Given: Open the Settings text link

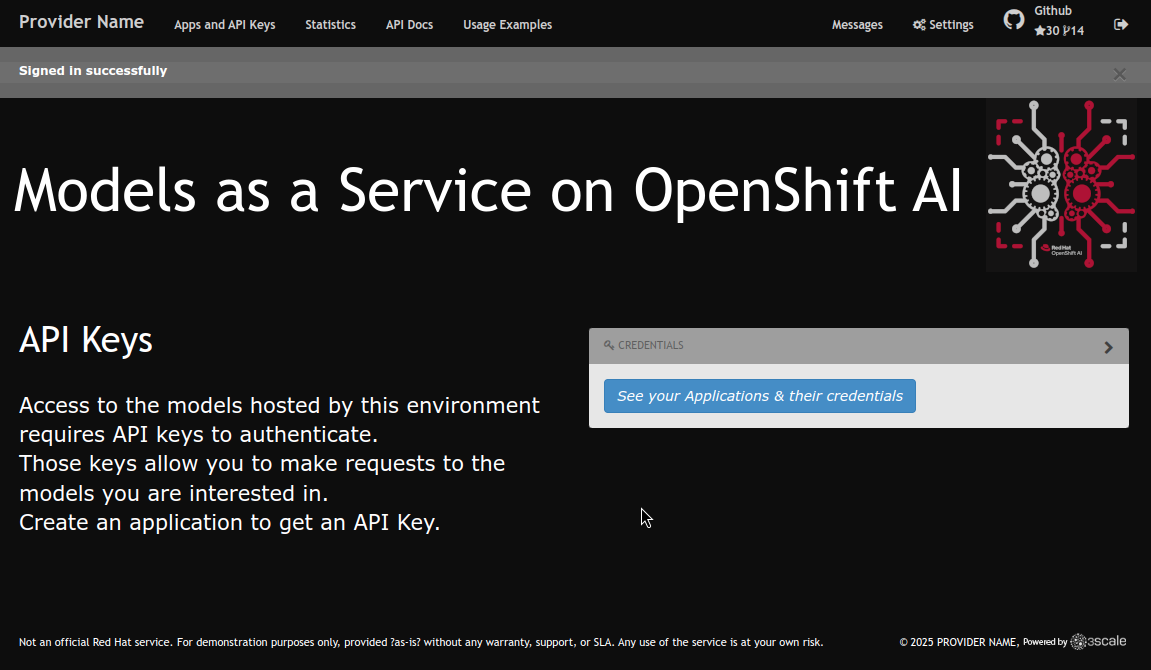Looking at the screenshot, I should pyautogui.click(x=951, y=25).
